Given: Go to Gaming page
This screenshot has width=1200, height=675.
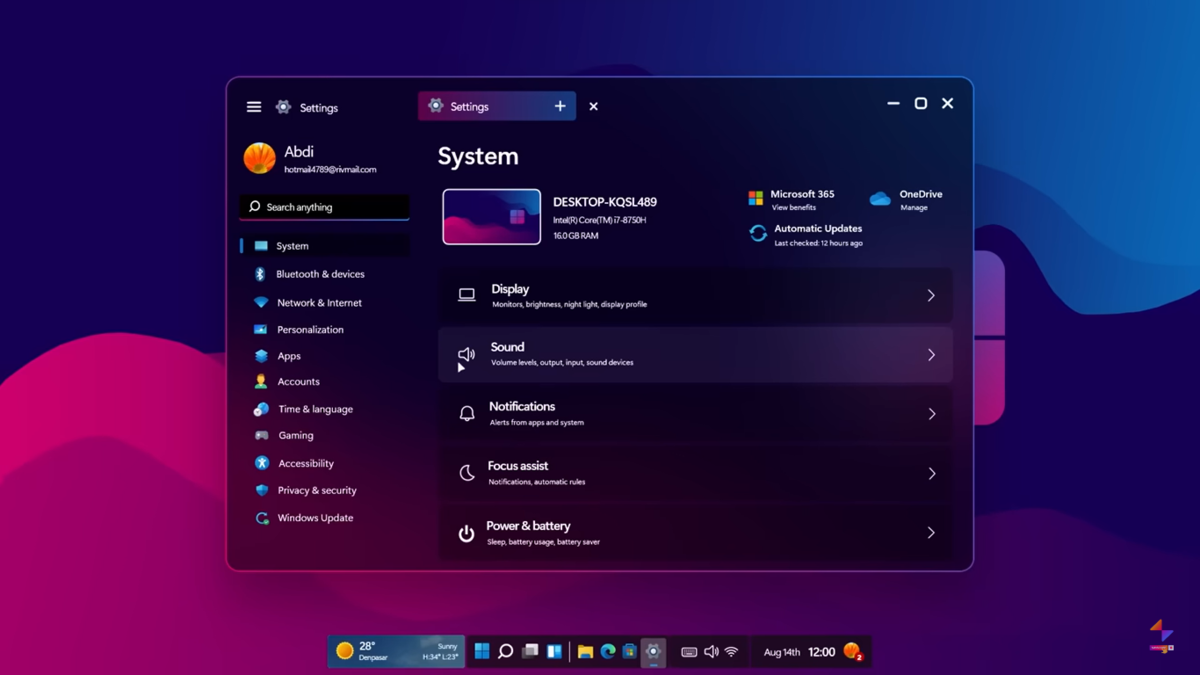Looking at the screenshot, I should pos(296,436).
